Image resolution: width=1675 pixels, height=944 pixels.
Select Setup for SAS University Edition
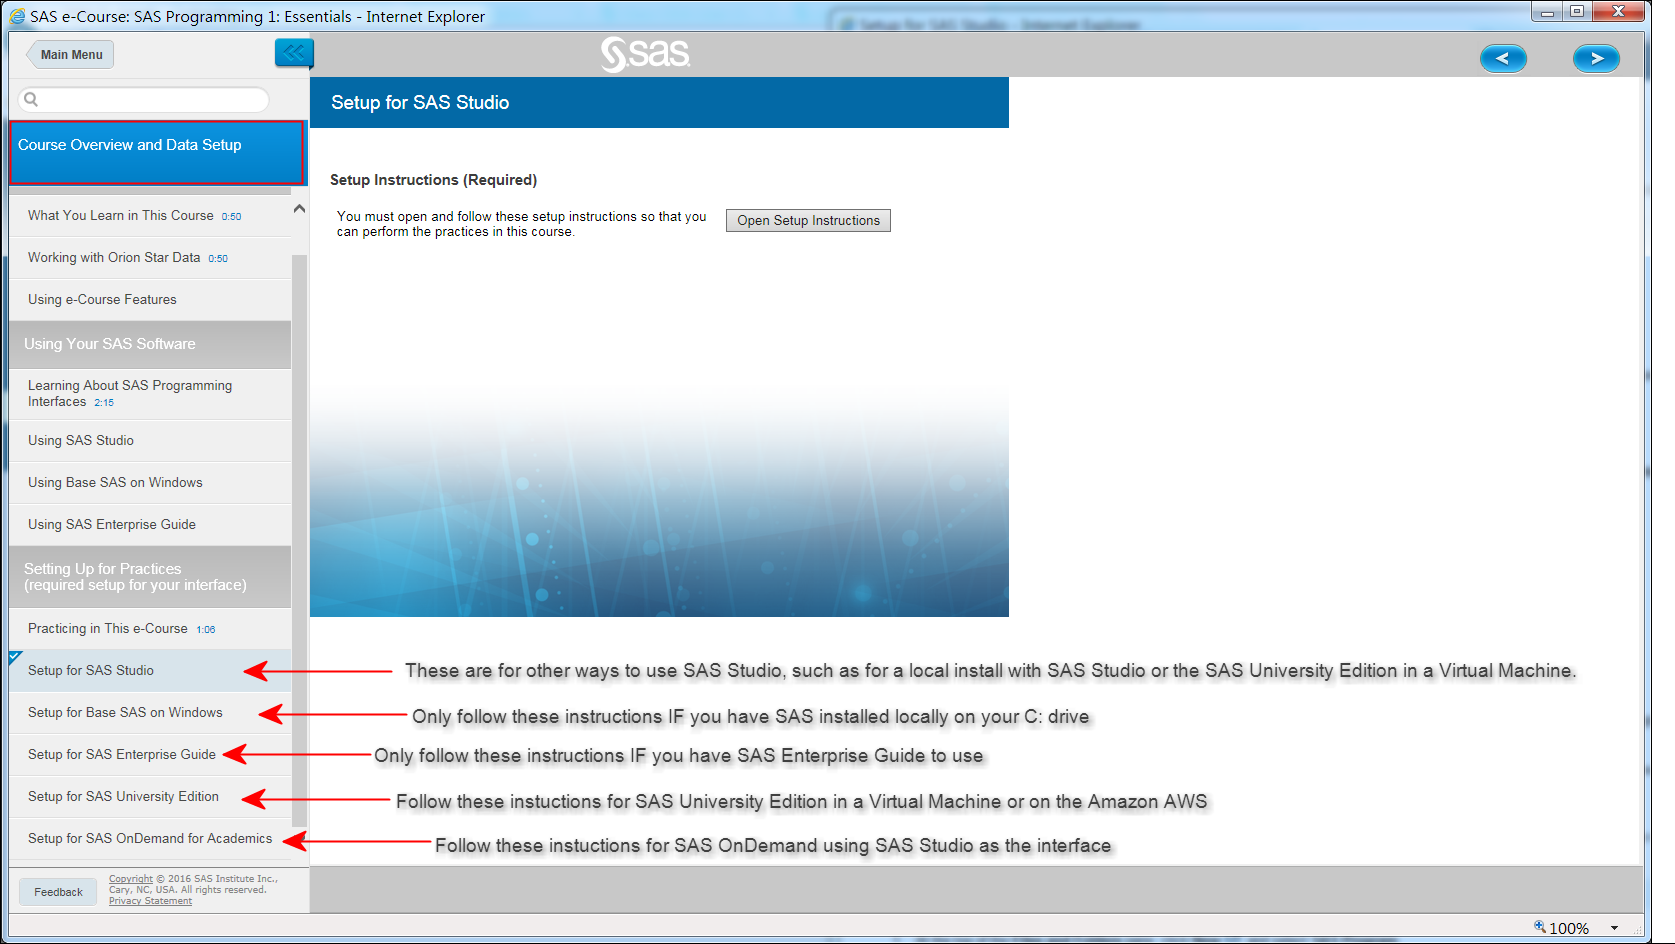[x=122, y=796]
